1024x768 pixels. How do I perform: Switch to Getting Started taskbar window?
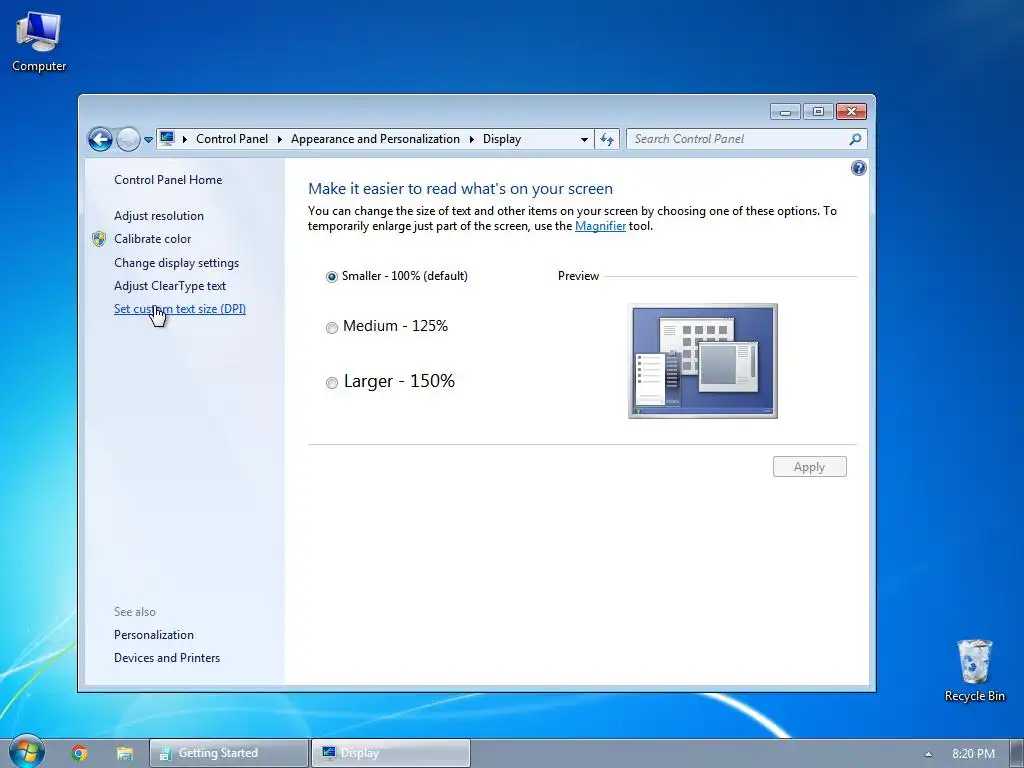coord(229,753)
